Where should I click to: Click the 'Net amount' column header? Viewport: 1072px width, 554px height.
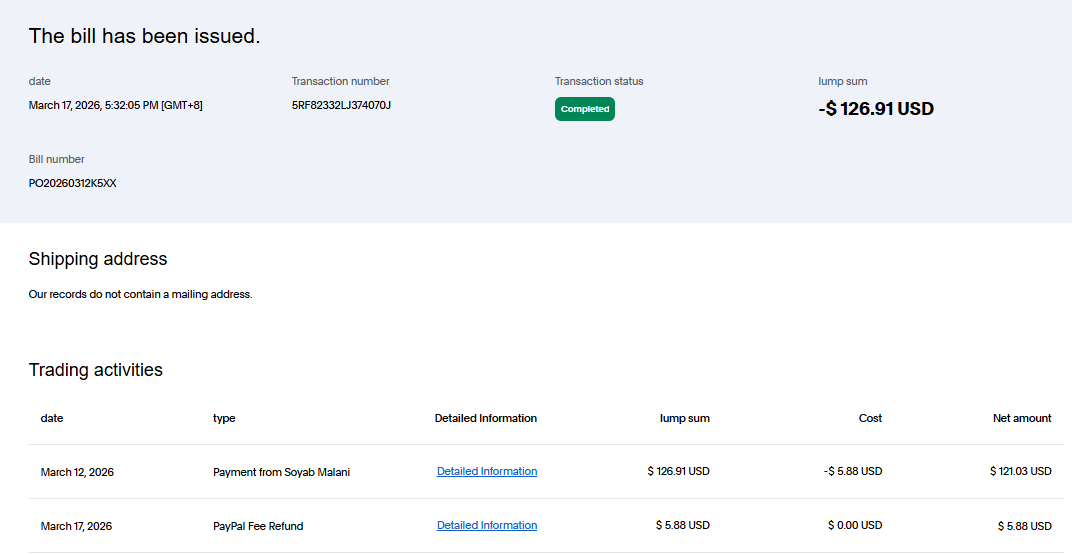tap(1021, 418)
